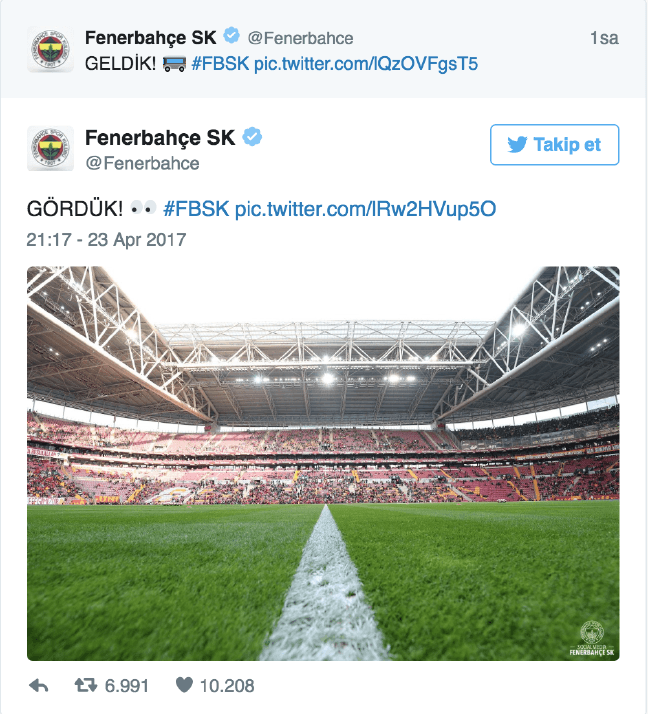The image size is (648, 714).
Task: Open pic.twitter.com/lQzOVFgsT5 link
Action: (x=366, y=64)
